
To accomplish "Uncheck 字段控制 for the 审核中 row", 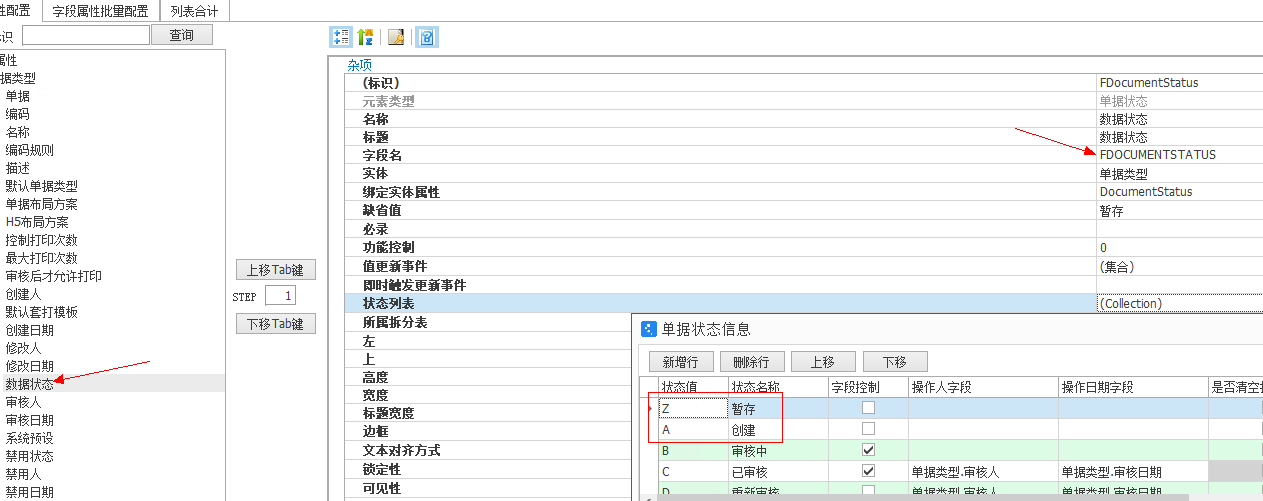I will [868, 451].
